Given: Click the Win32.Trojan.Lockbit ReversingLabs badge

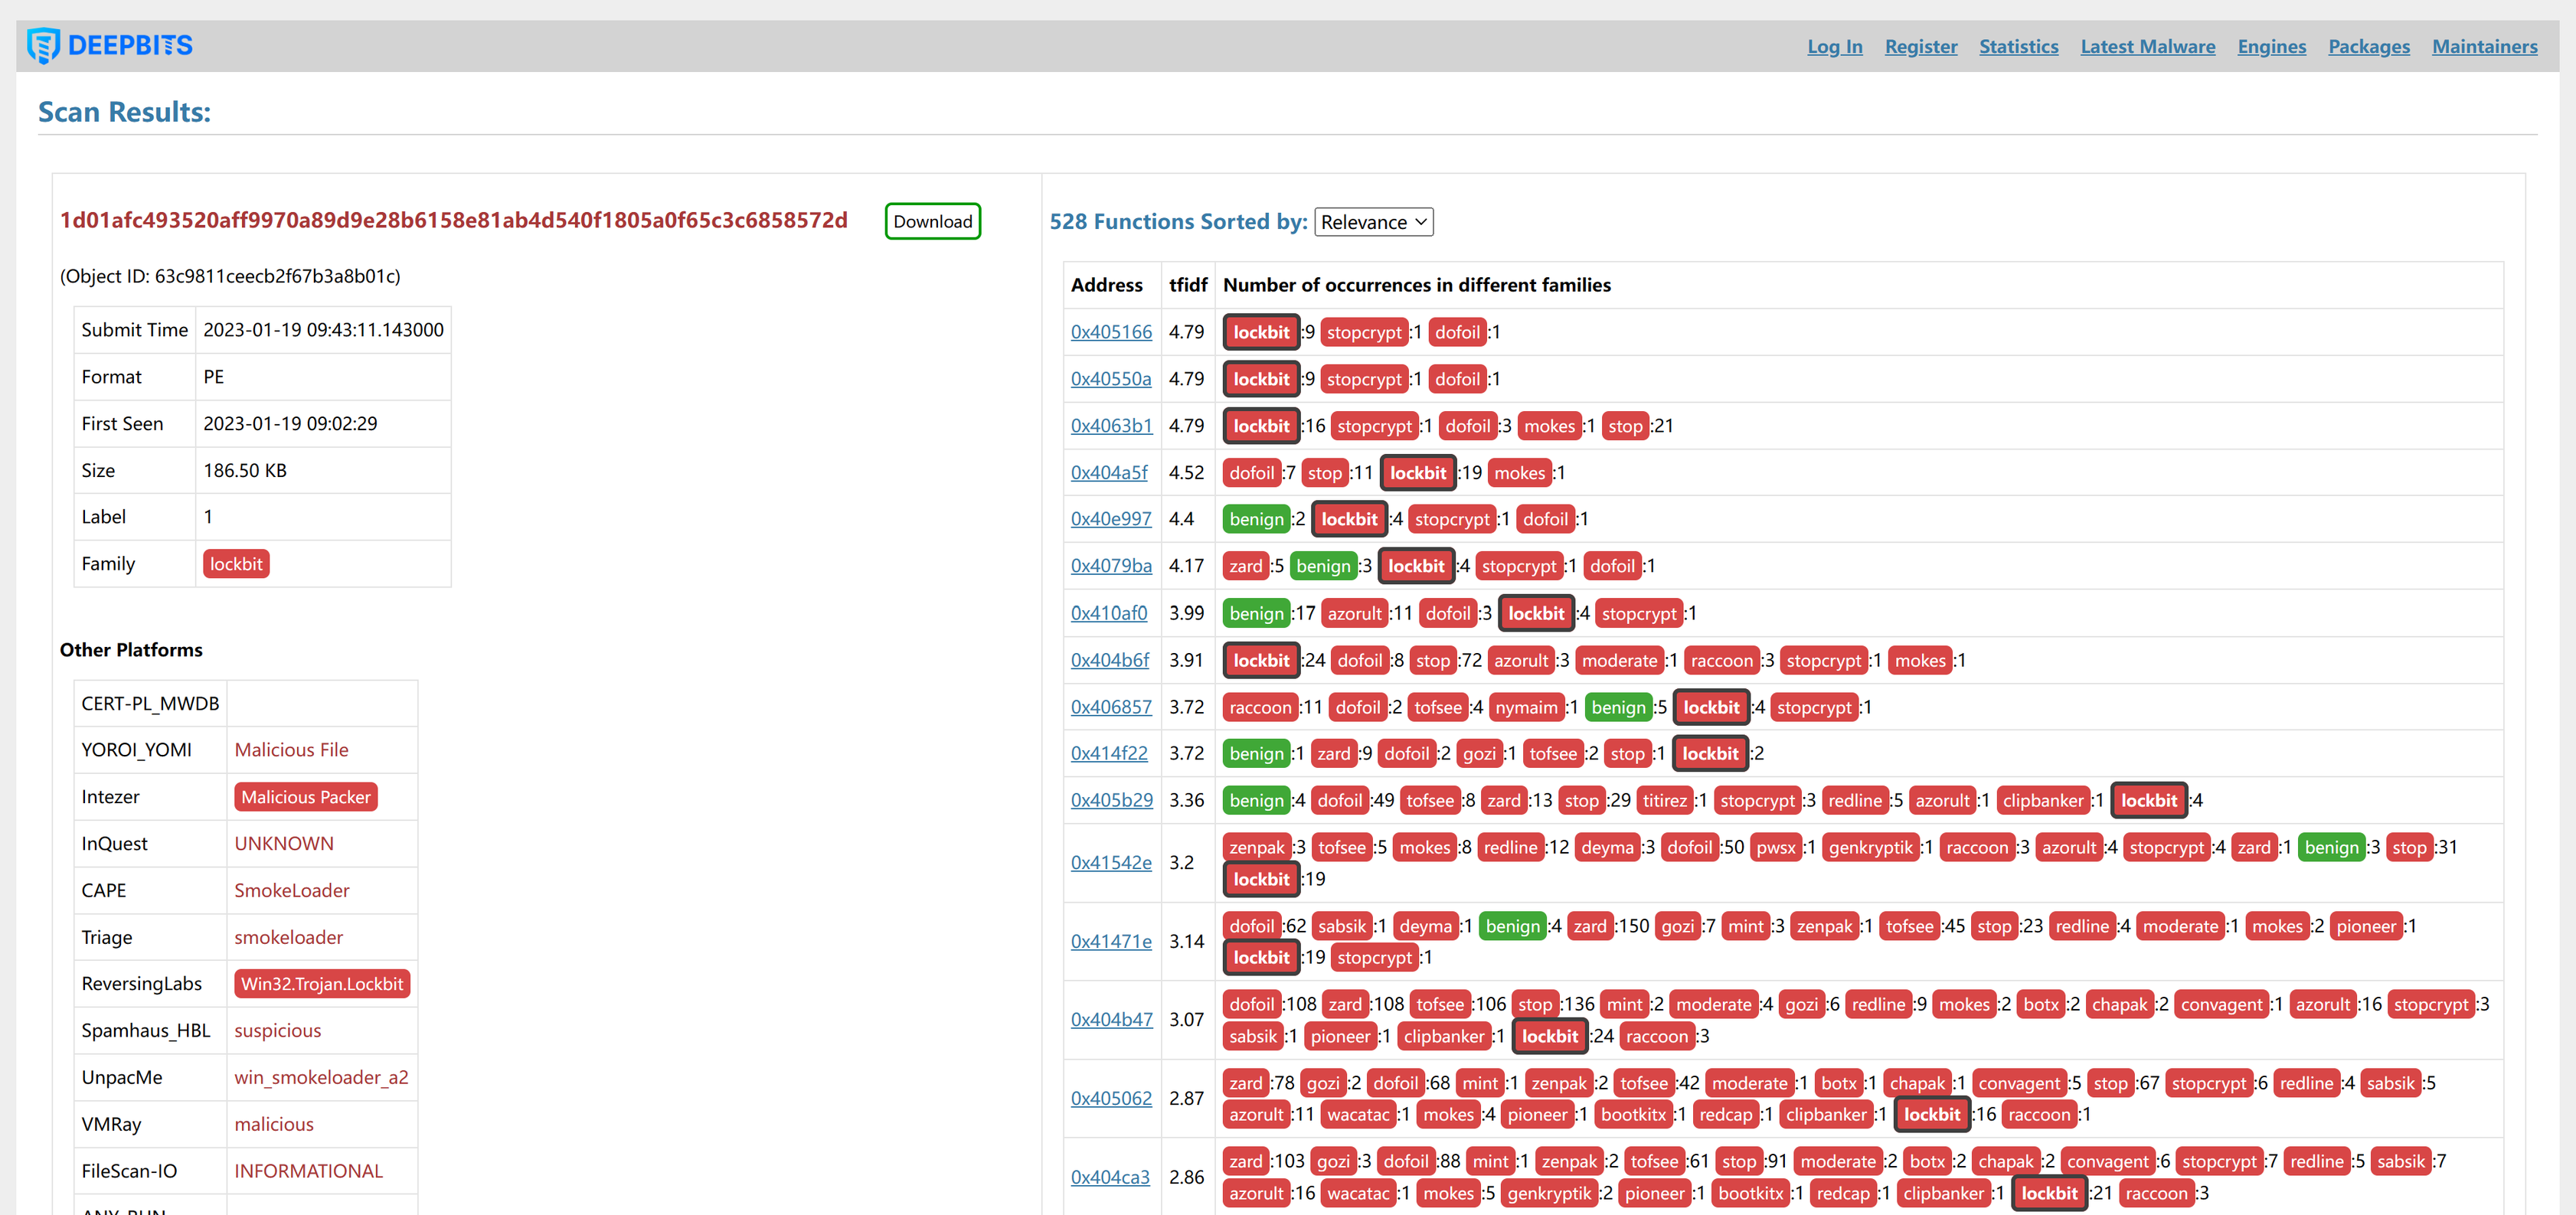Looking at the screenshot, I should (x=322, y=984).
